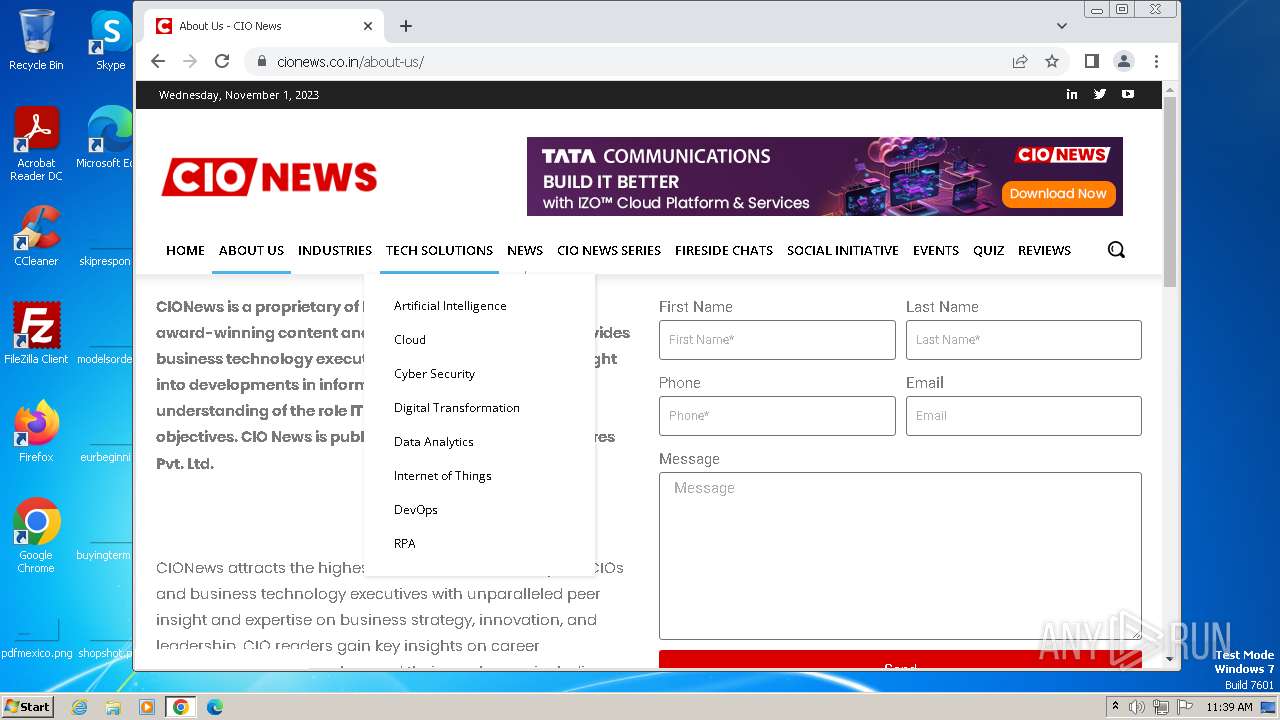Open the Chrome side panel icon

coord(1092,61)
